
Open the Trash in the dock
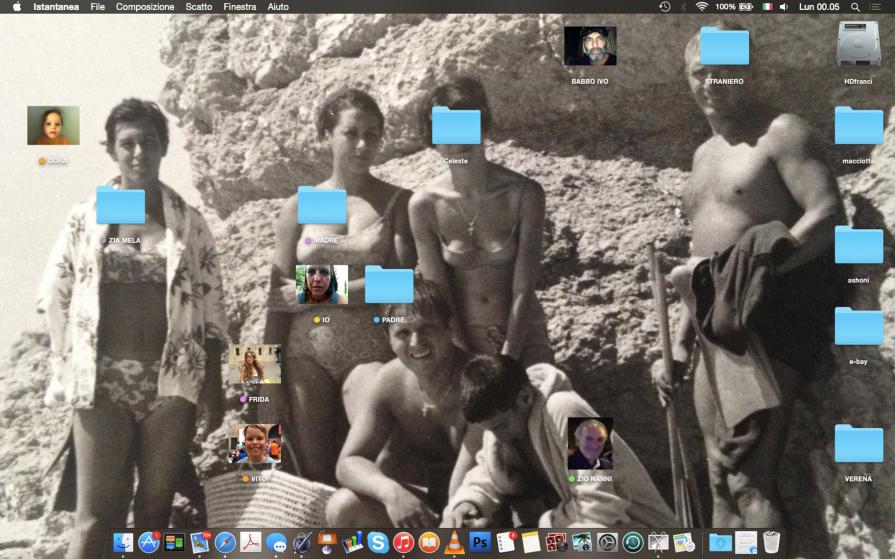771,542
